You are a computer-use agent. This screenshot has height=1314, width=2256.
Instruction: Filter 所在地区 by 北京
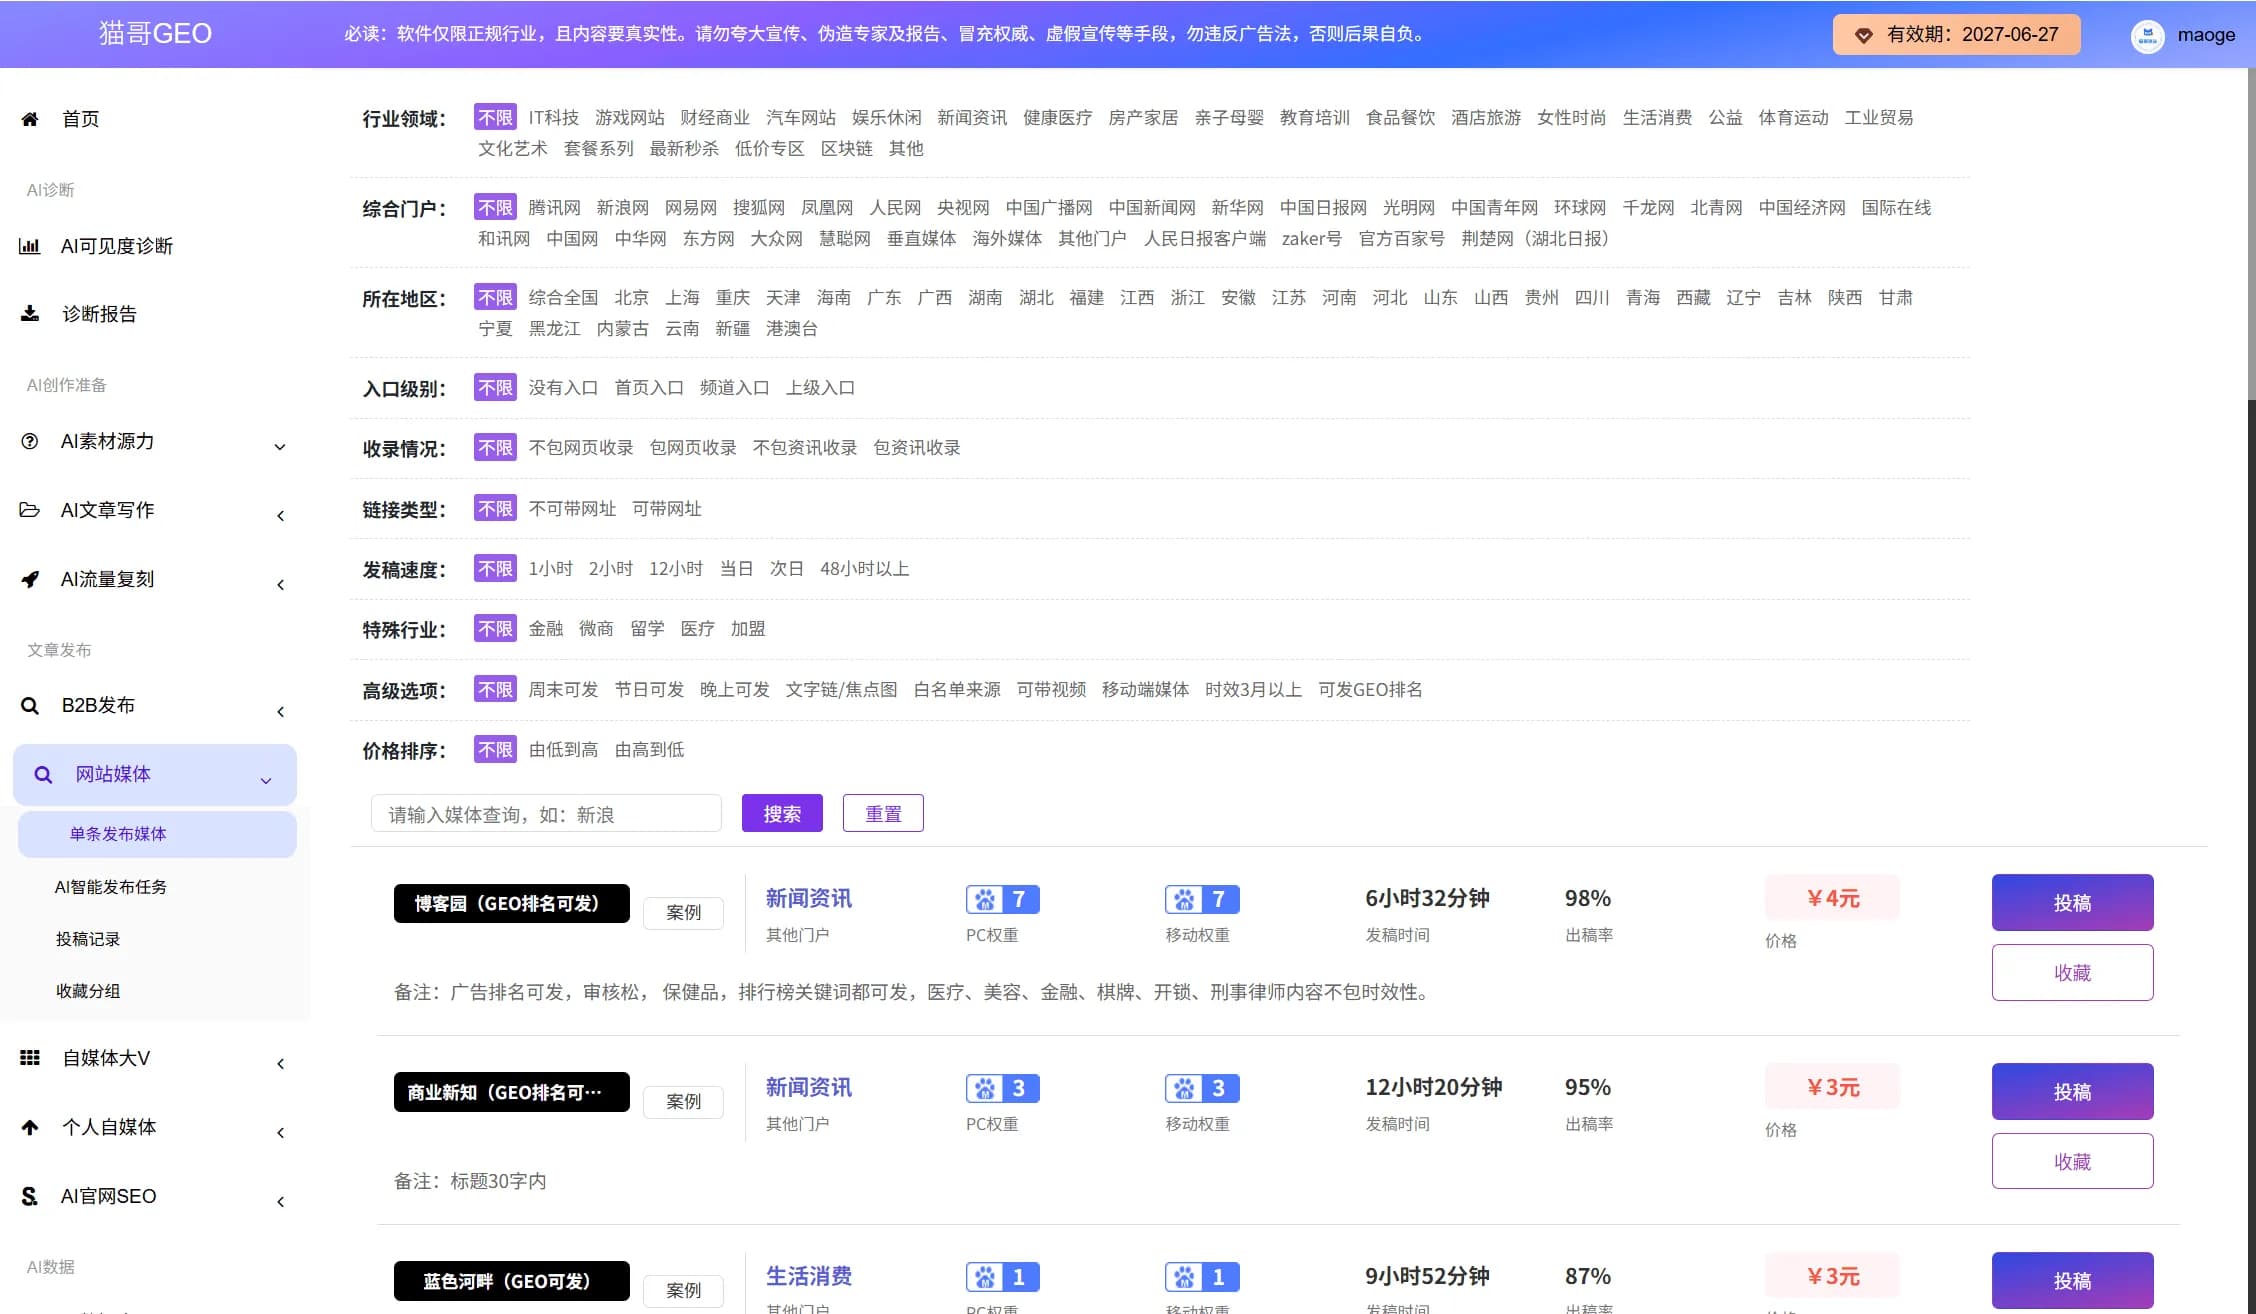click(631, 298)
